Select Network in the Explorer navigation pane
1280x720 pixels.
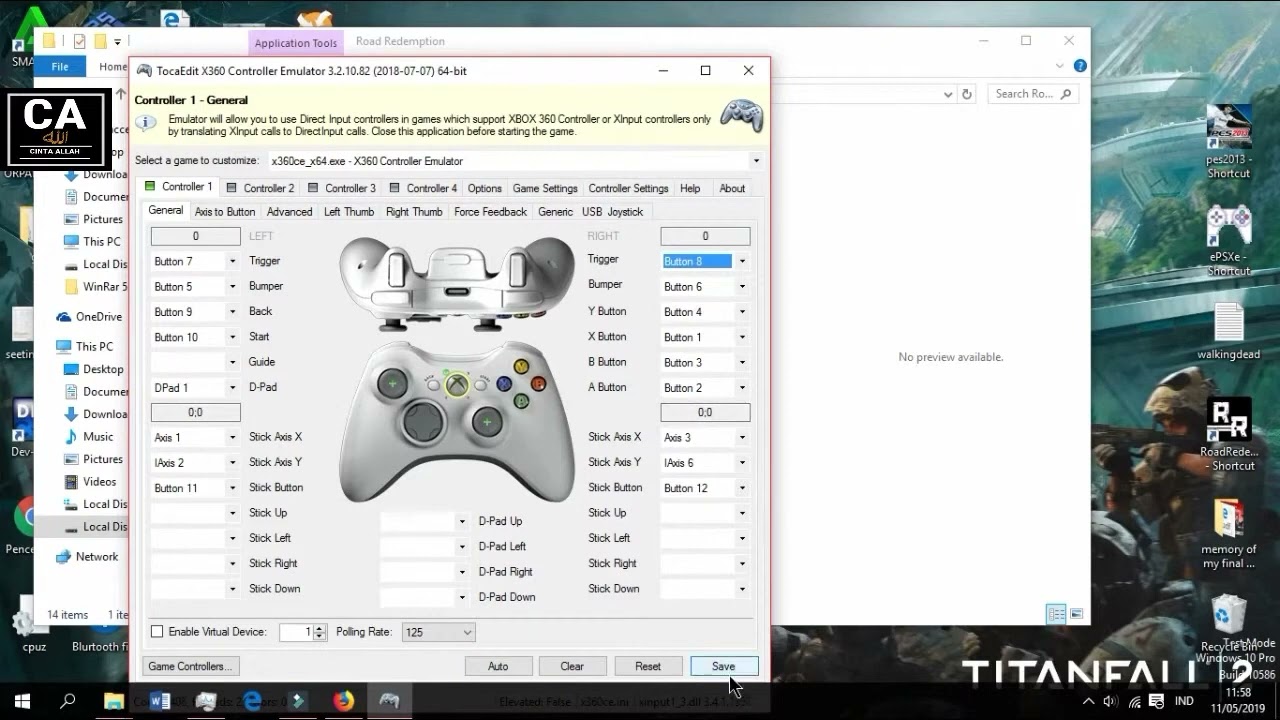[96, 557]
